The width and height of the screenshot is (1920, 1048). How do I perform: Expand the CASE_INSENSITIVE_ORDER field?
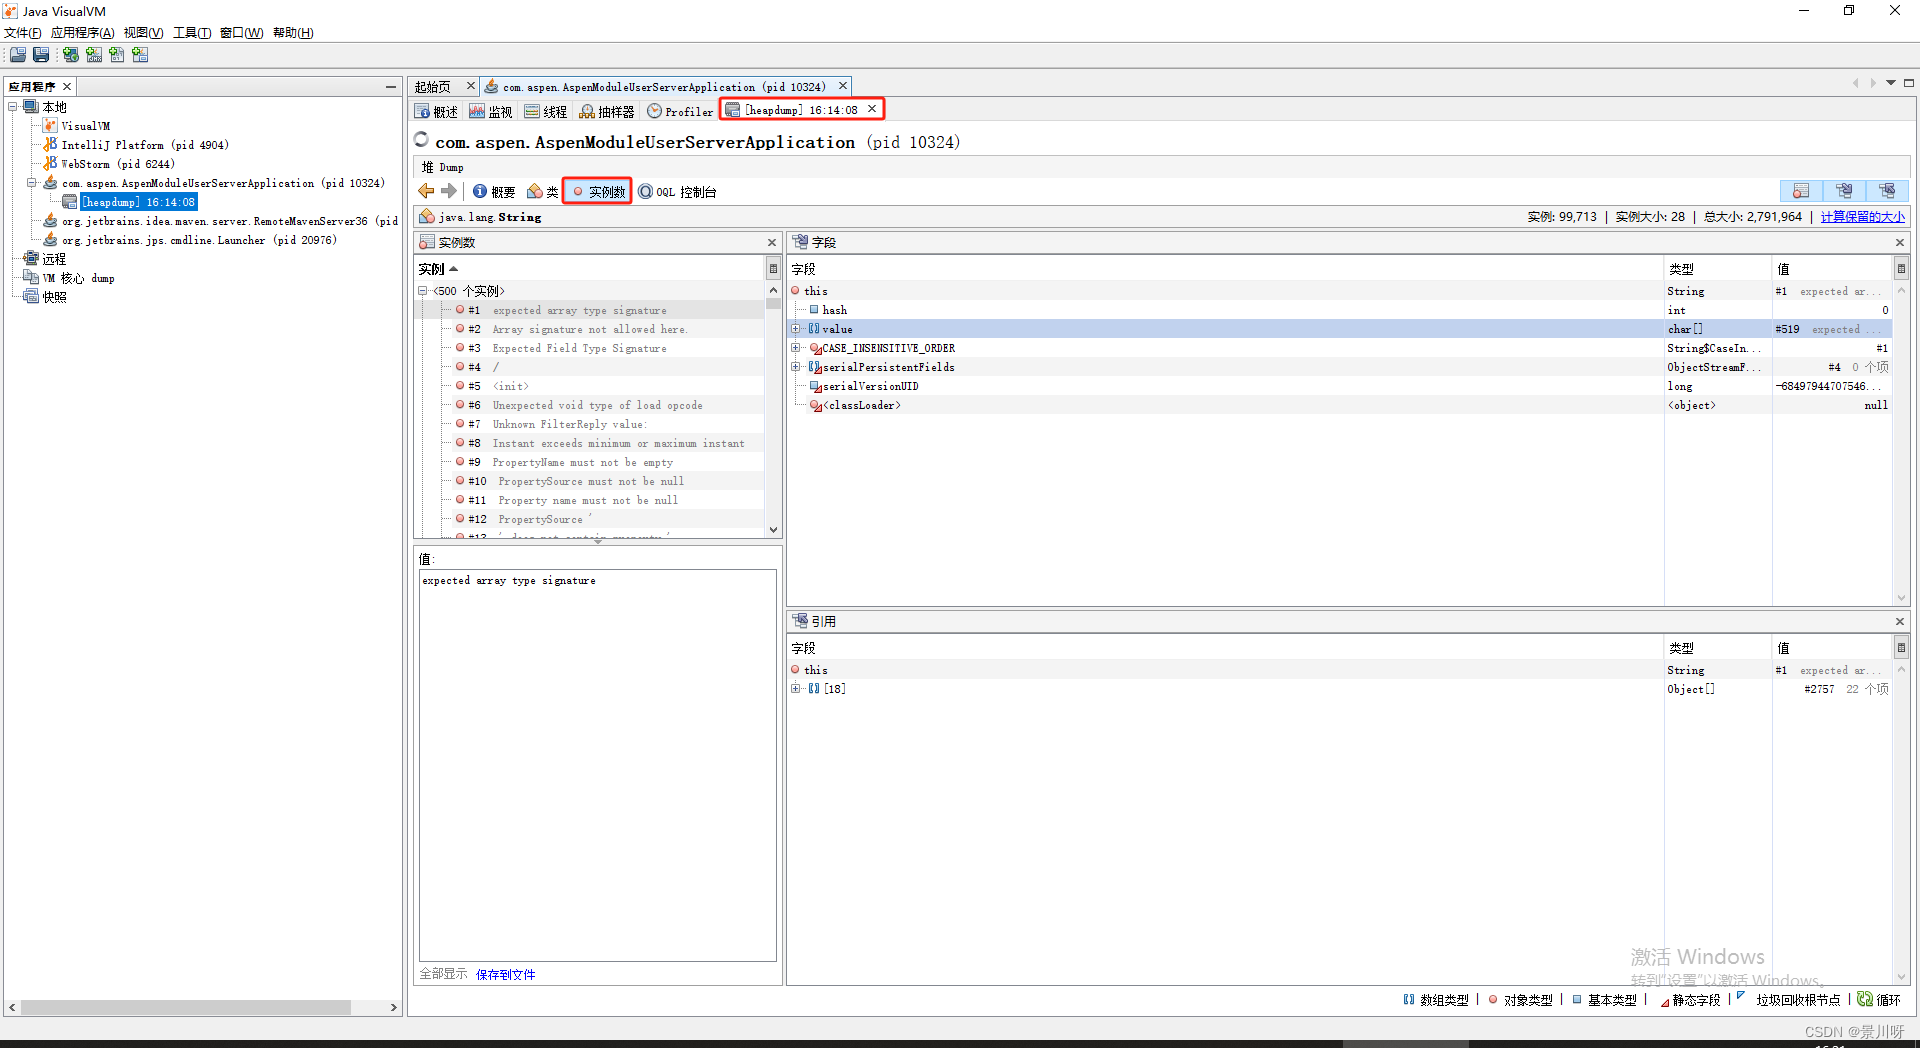[x=796, y=348]
